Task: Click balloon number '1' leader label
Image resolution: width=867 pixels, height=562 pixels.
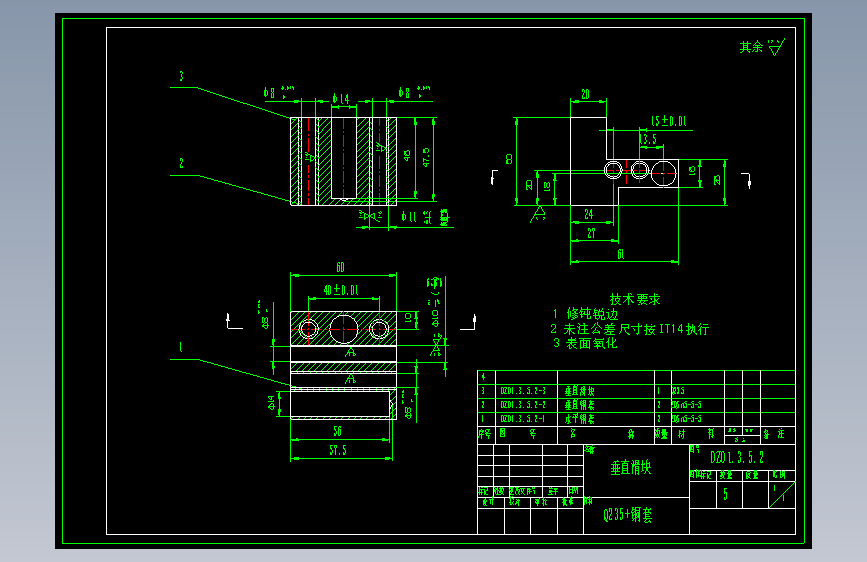Action: click(181, 347)
